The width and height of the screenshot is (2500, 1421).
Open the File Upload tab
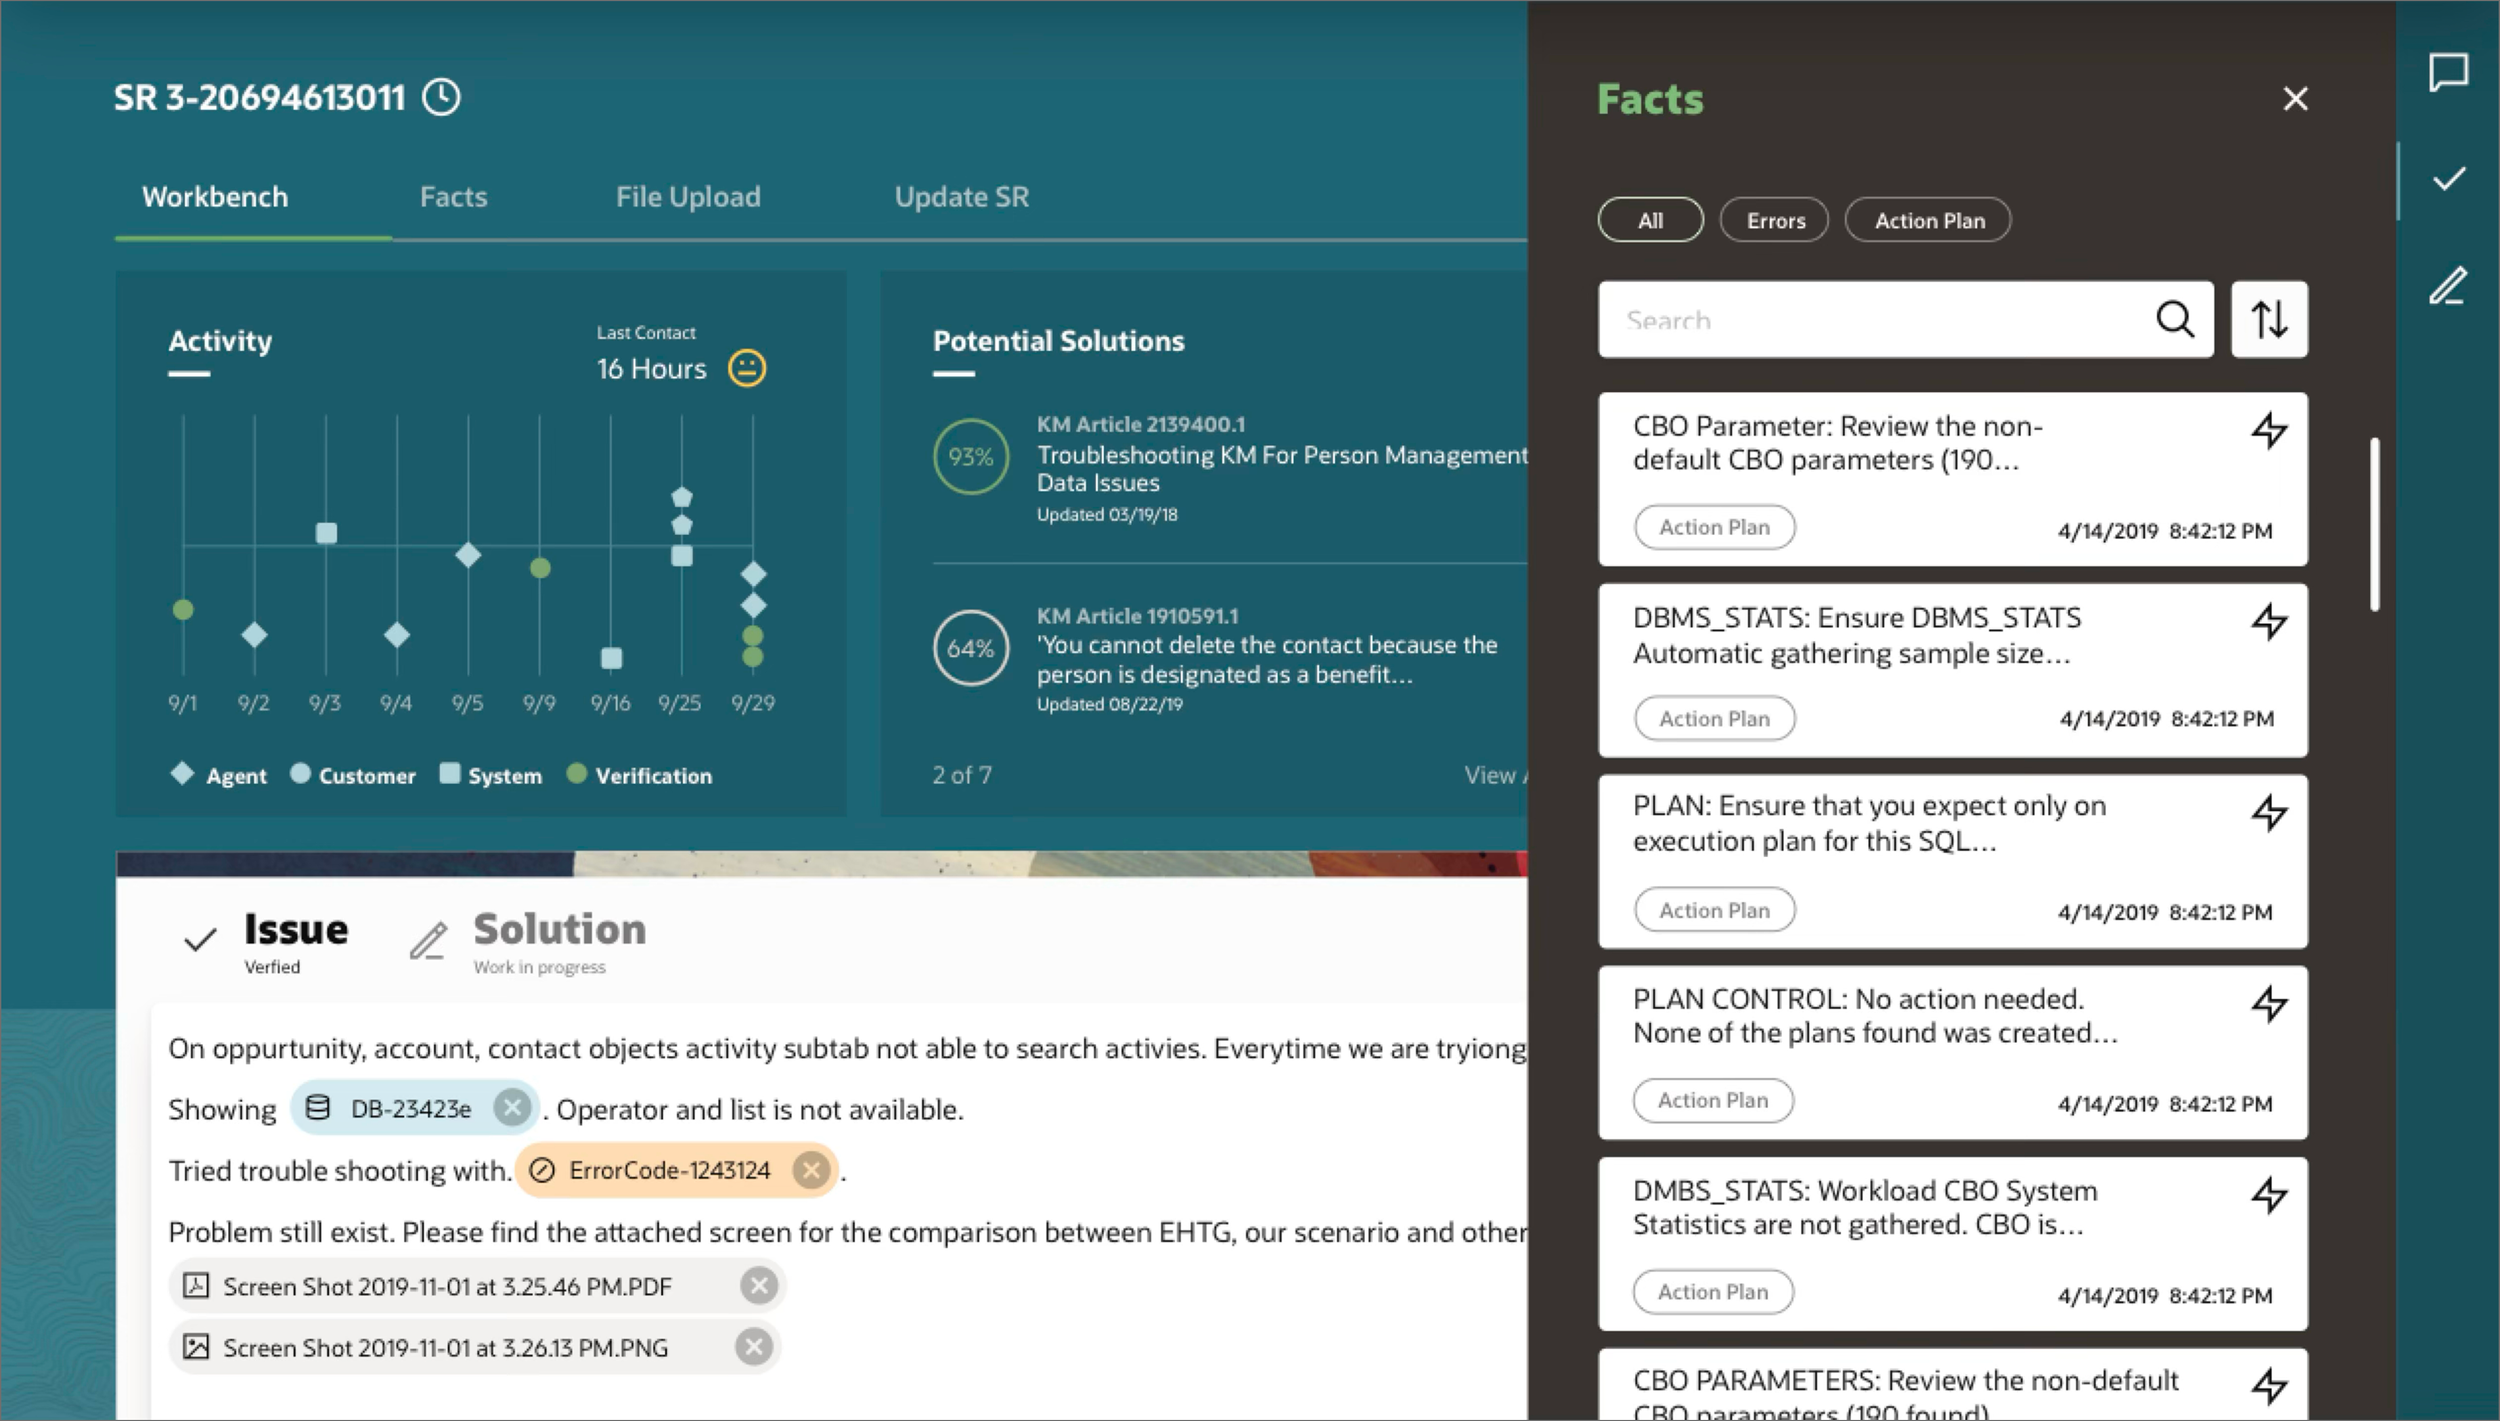(x=688, y=196)
